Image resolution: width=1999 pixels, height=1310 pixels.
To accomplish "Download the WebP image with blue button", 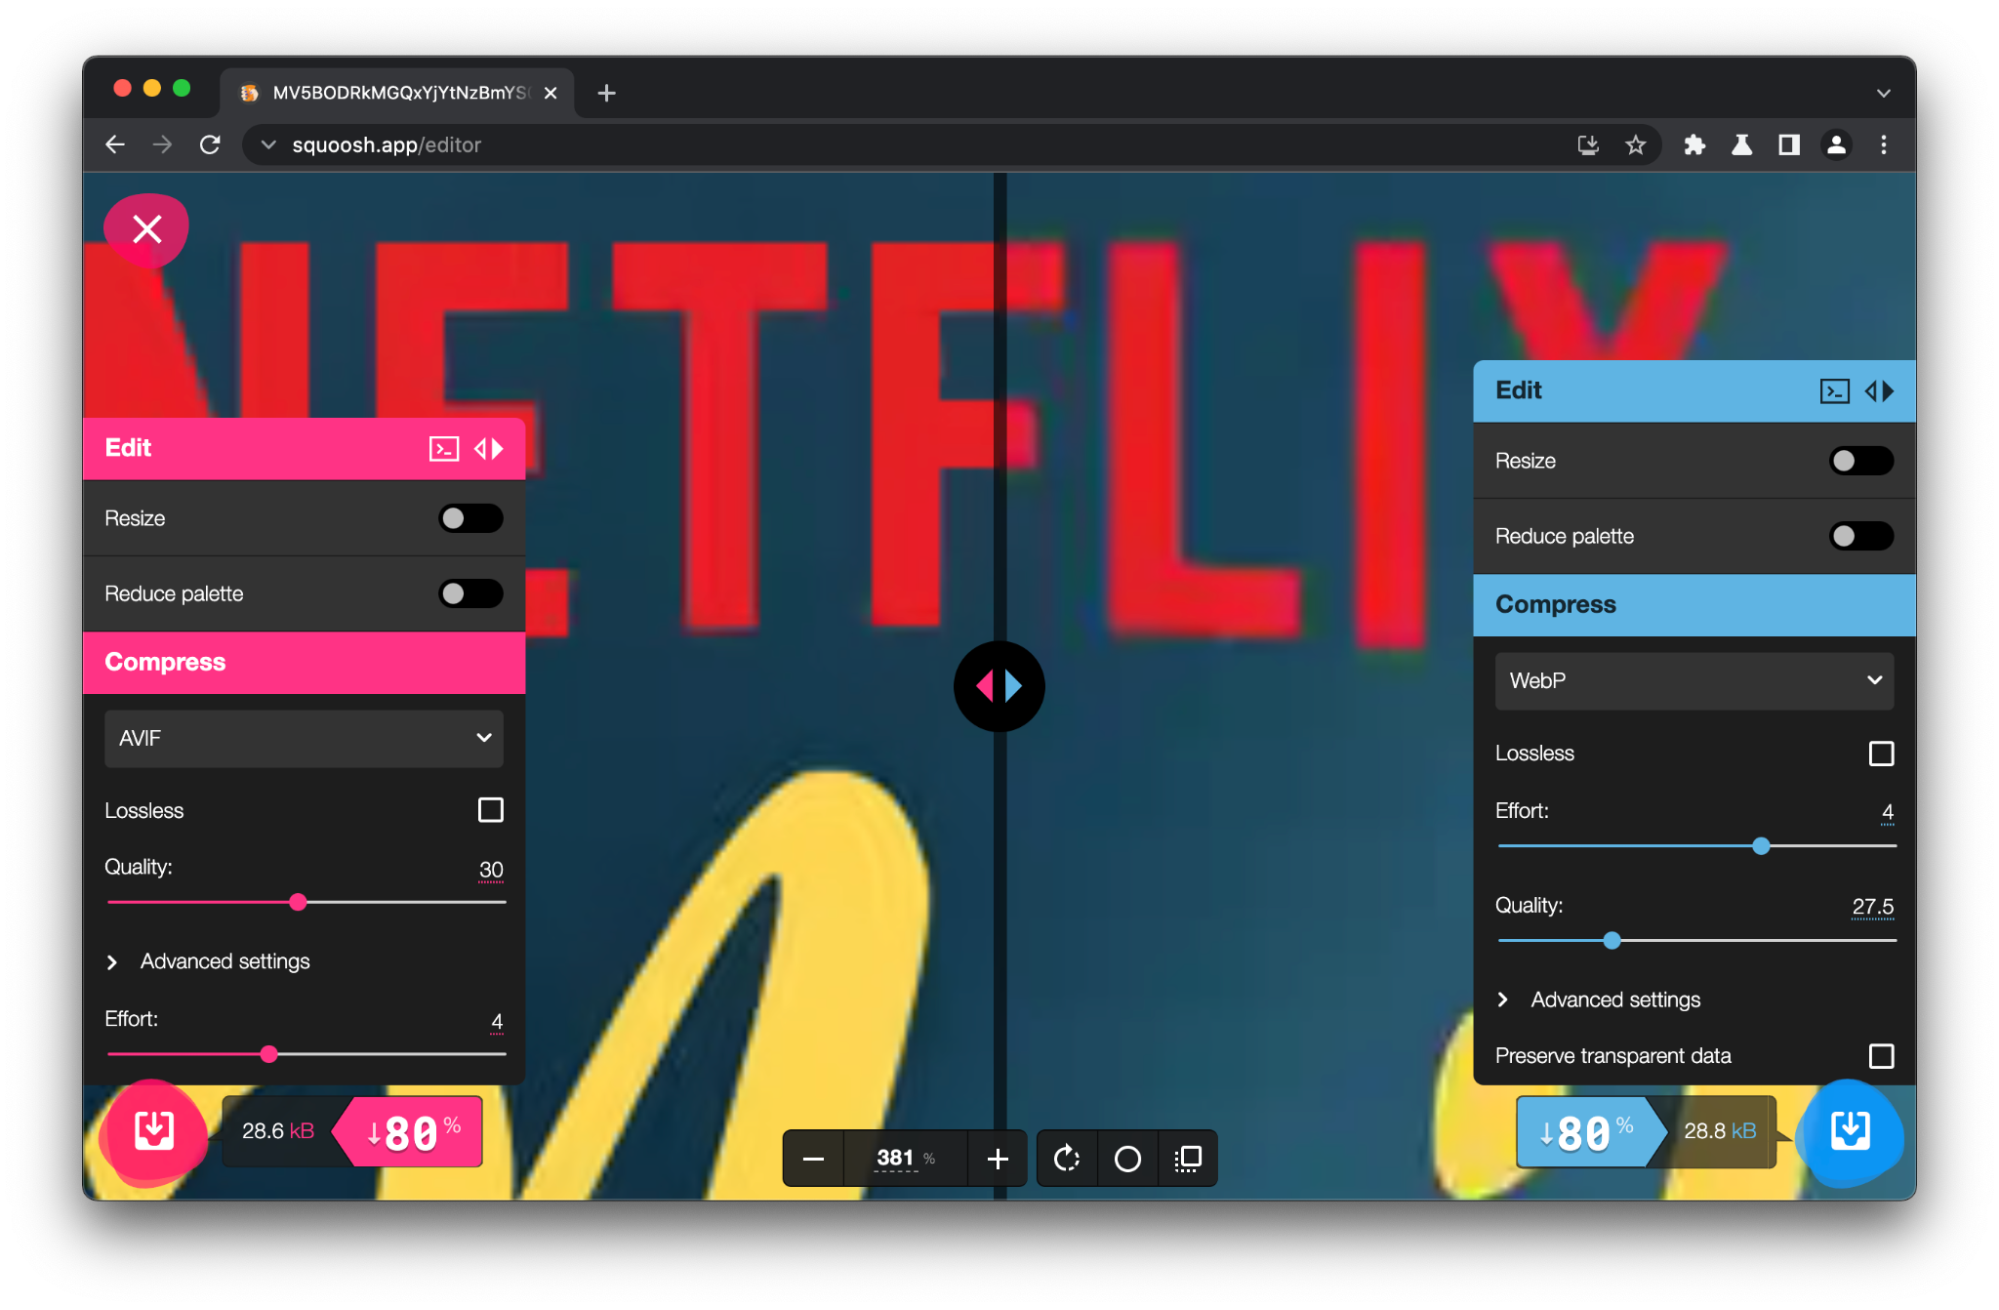I will (x=1850, y=1131).
